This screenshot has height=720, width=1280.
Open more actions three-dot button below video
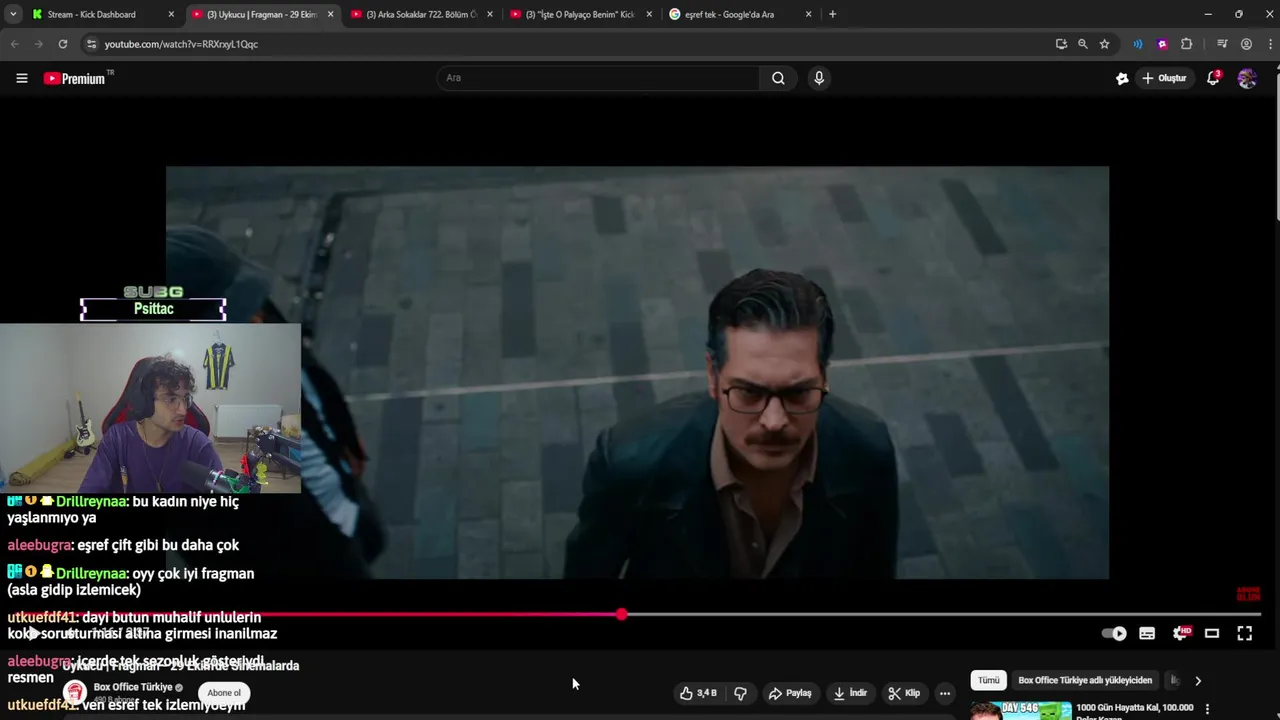click(944, 693)
